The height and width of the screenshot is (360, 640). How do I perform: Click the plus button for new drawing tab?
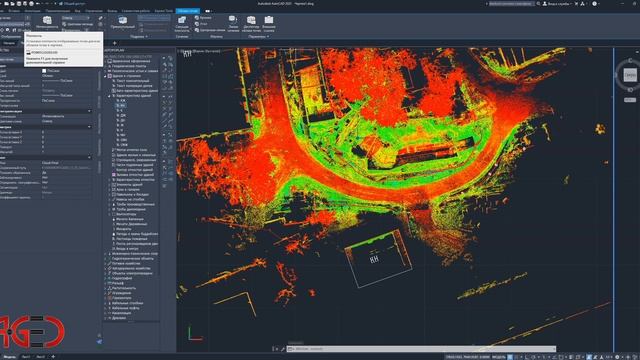[x=115, y=43]
